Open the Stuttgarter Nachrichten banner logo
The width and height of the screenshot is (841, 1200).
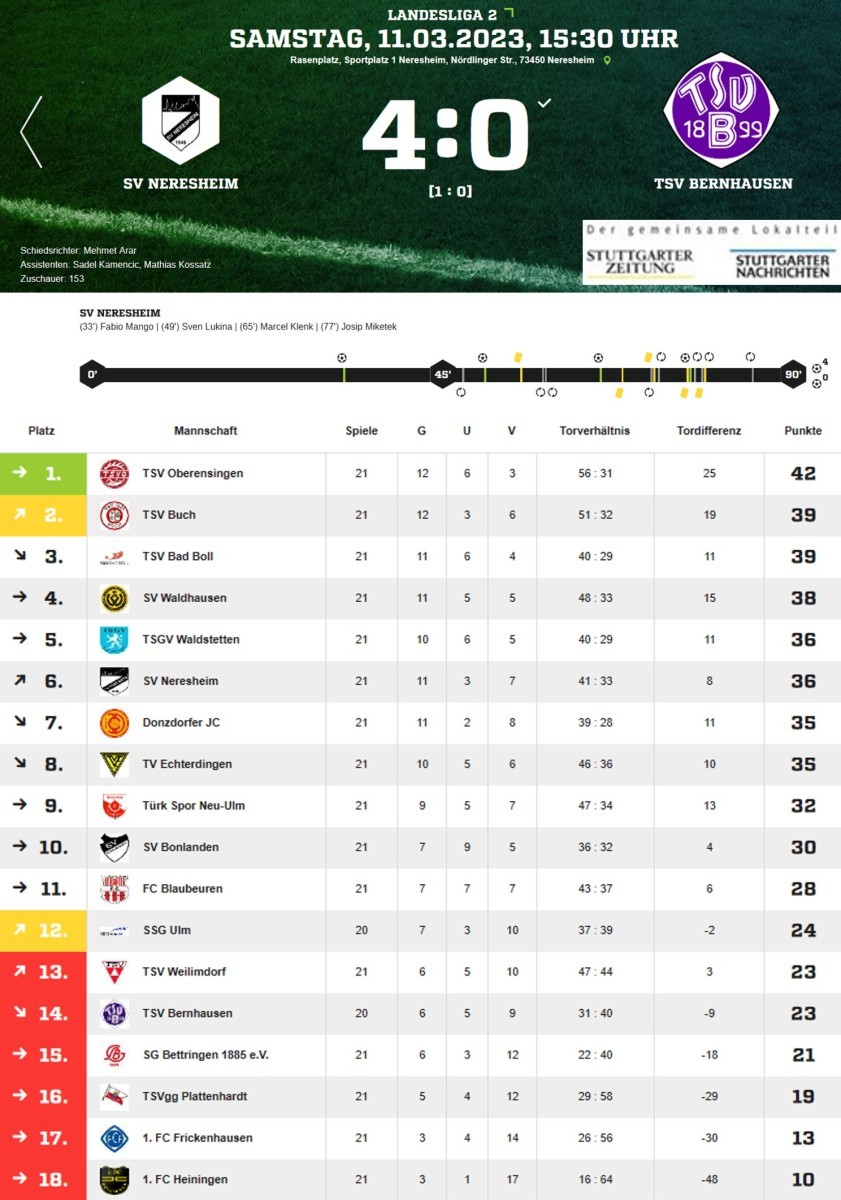[783, 264]
